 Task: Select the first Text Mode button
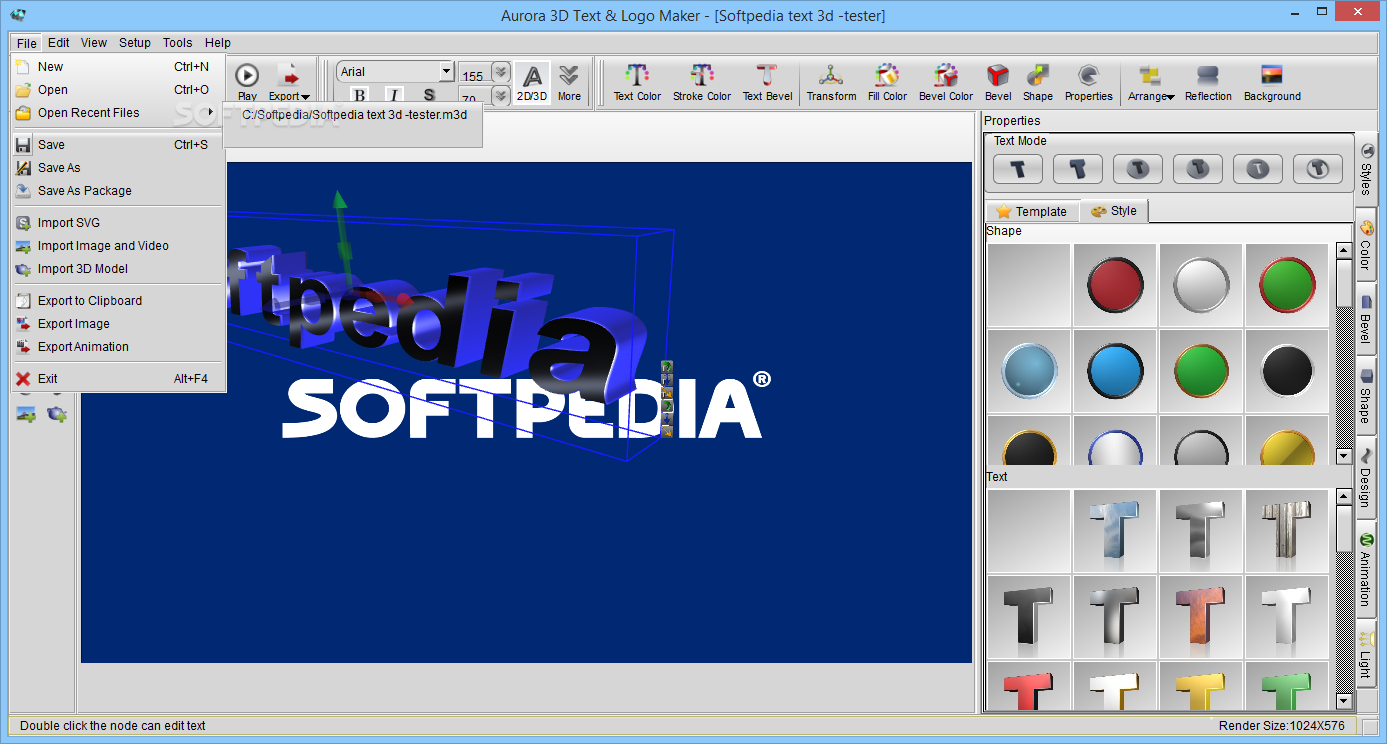(x=1018, y=169)
